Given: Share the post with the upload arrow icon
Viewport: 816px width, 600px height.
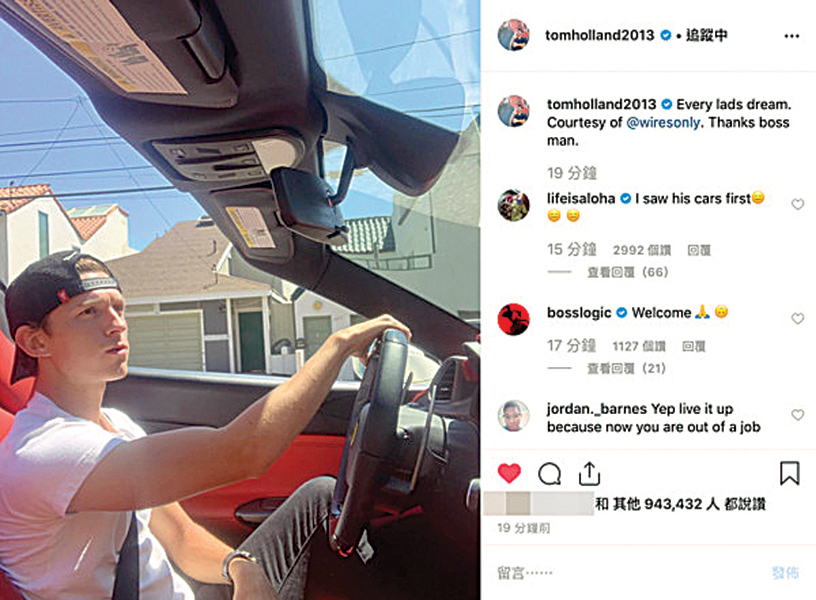Looking at the screenshot, I should click(x=589, y=473).
